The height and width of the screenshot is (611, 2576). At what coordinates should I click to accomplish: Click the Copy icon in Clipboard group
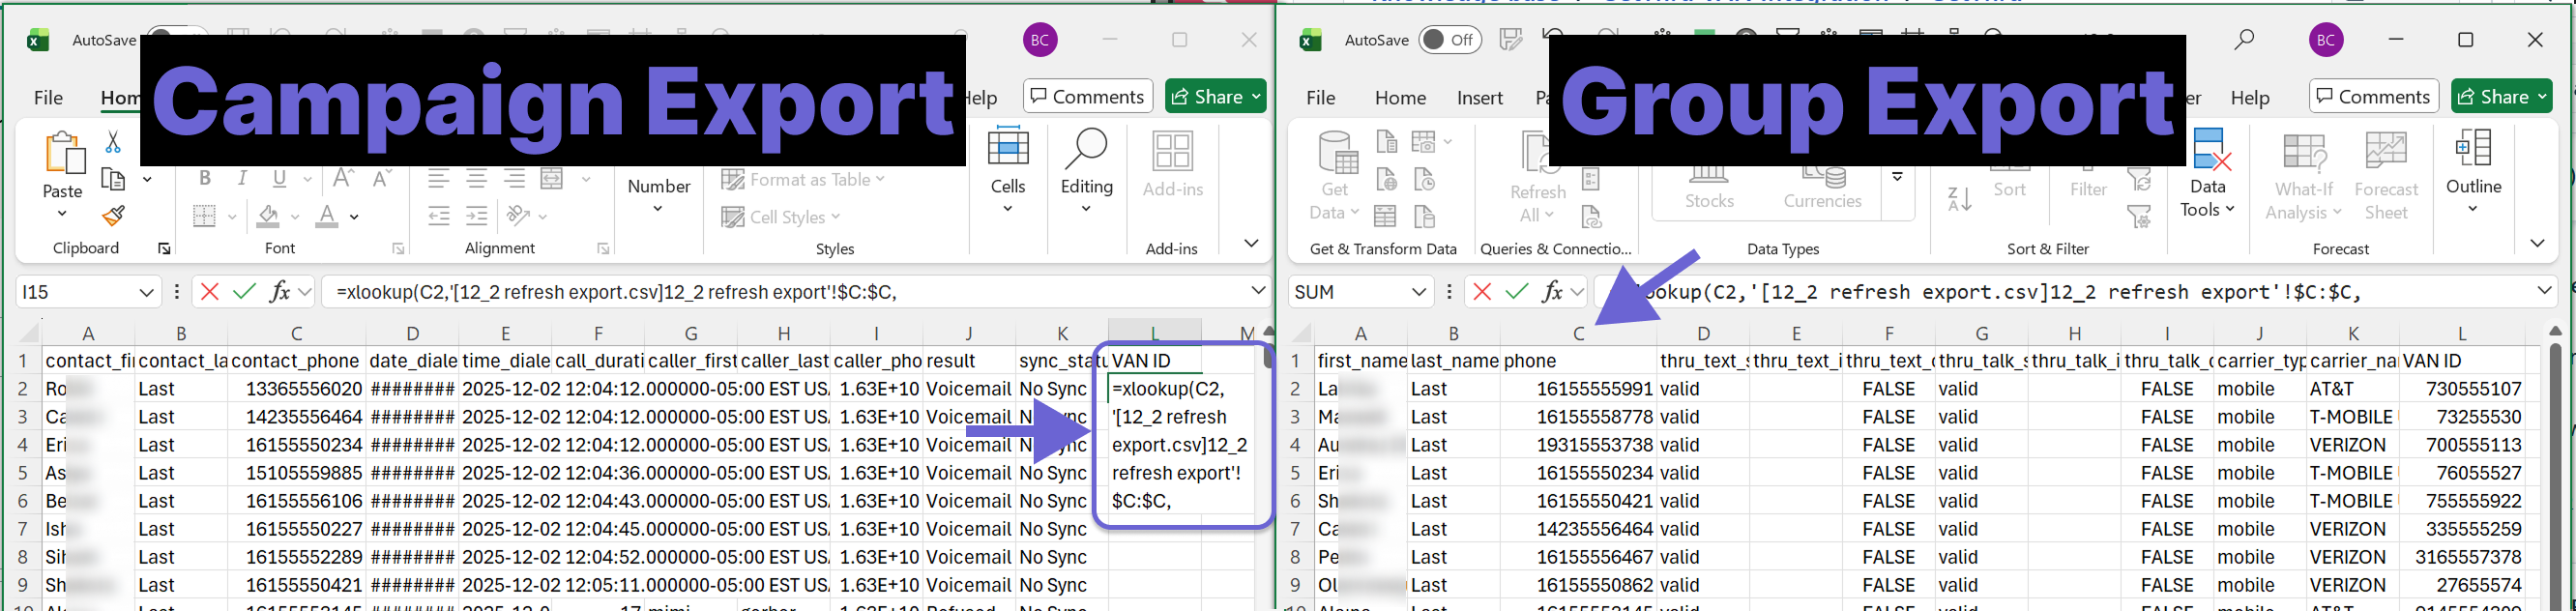pyautogui.click(x=113, y=180)
